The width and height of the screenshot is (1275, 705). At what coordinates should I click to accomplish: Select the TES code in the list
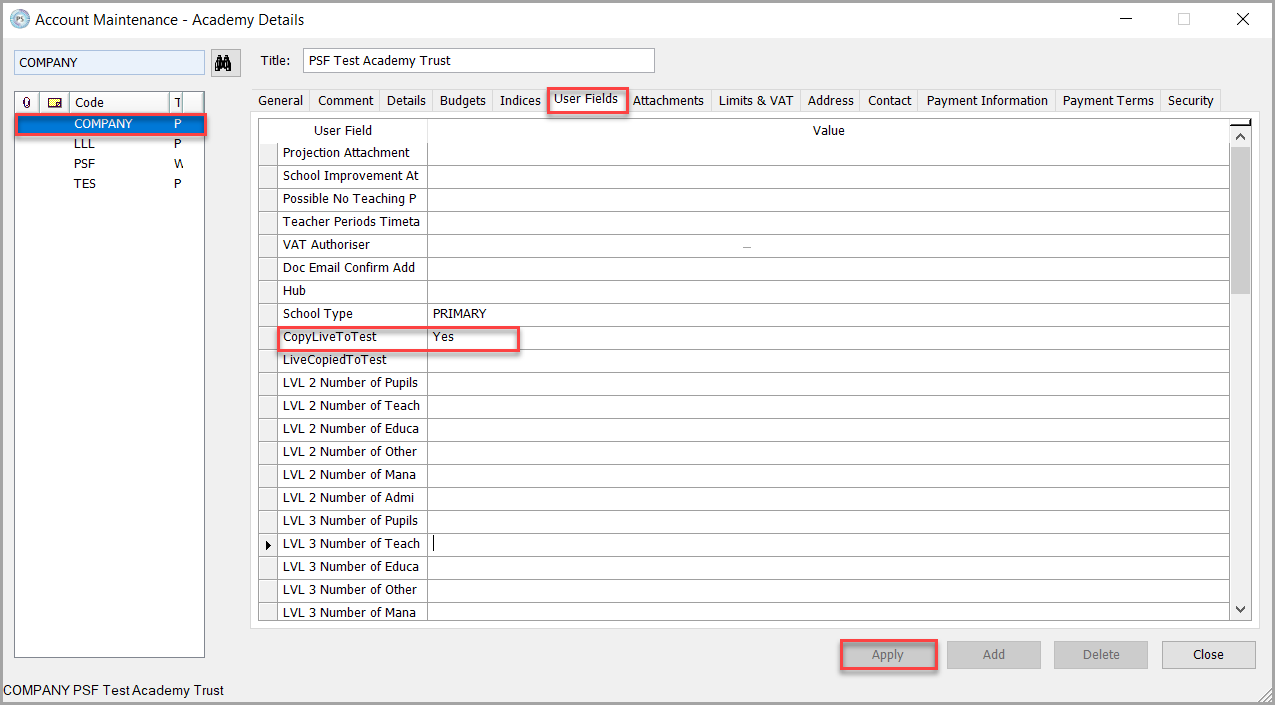tap(85, 184)
